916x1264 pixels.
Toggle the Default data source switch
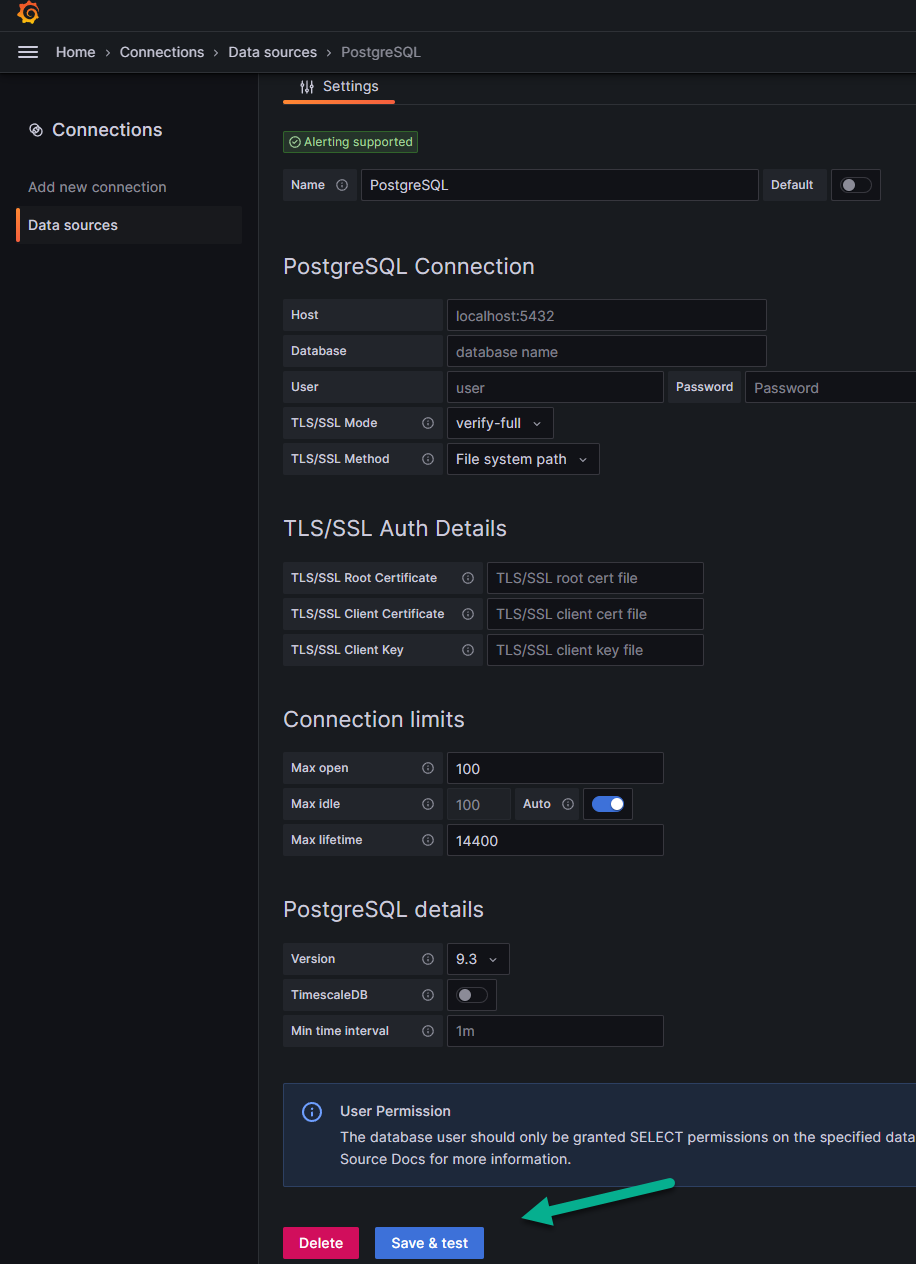(855, 185)
